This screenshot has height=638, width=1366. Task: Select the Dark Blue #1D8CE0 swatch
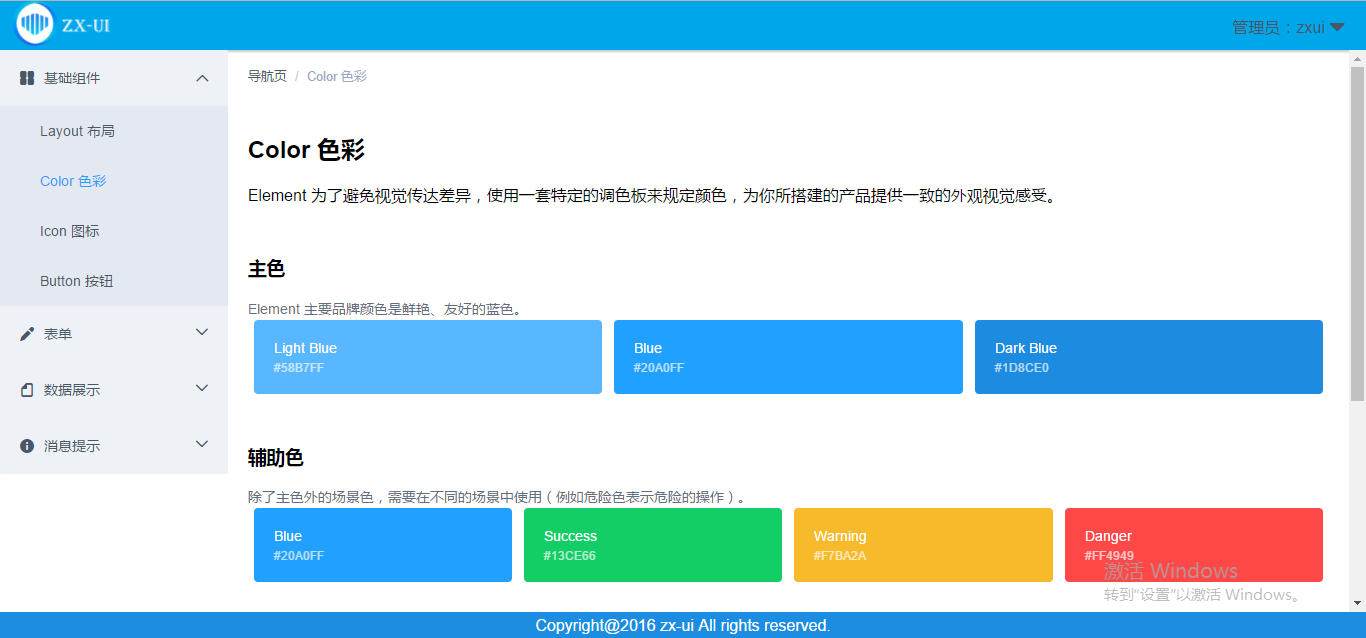point(1148,357)
